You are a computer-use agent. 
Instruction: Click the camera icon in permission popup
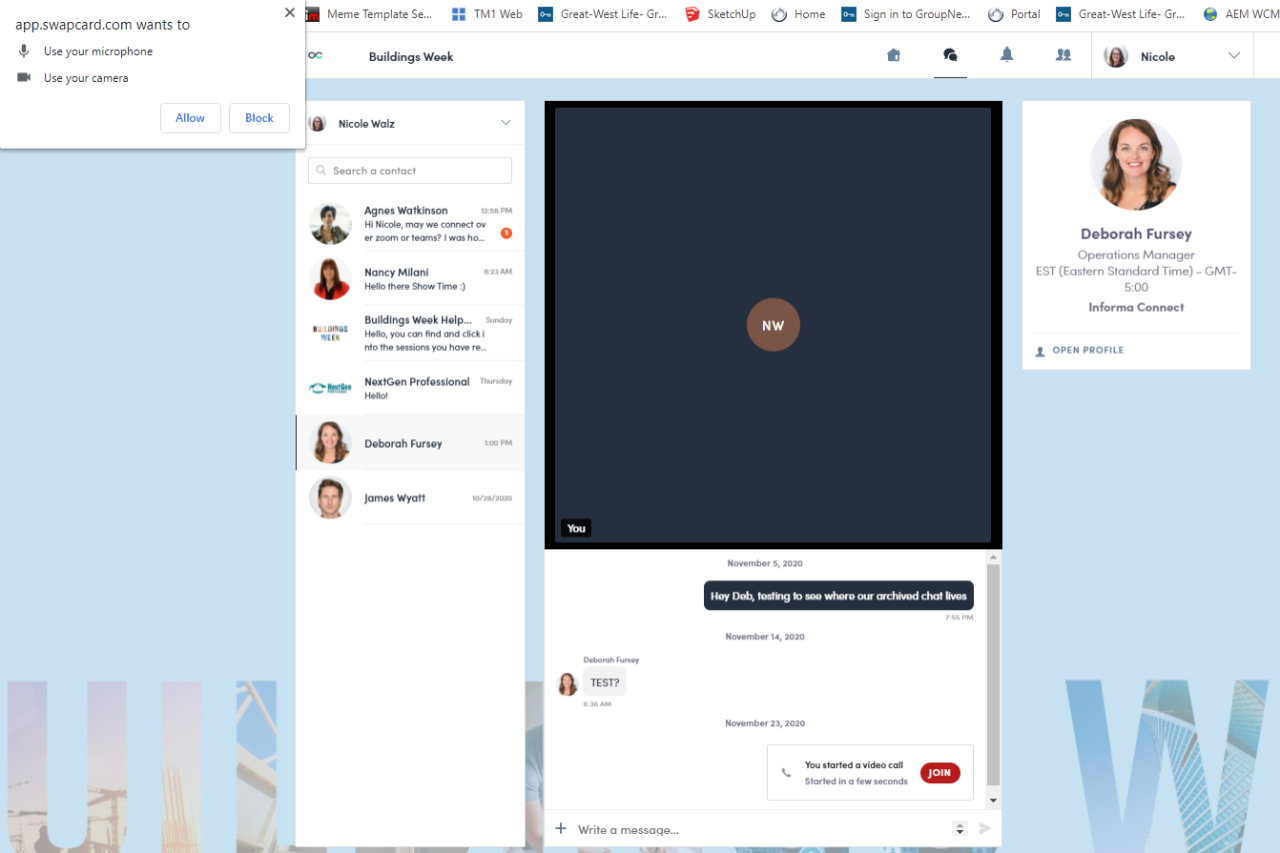24,78
